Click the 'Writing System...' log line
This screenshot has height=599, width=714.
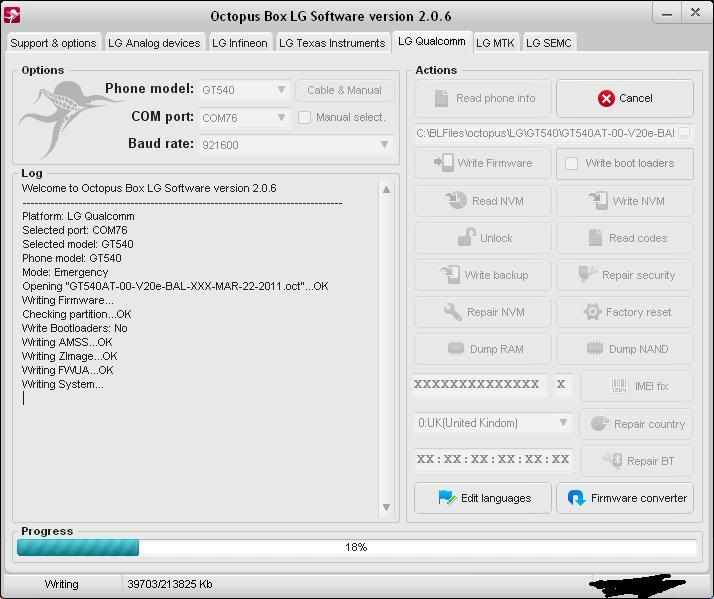[63, 384]
